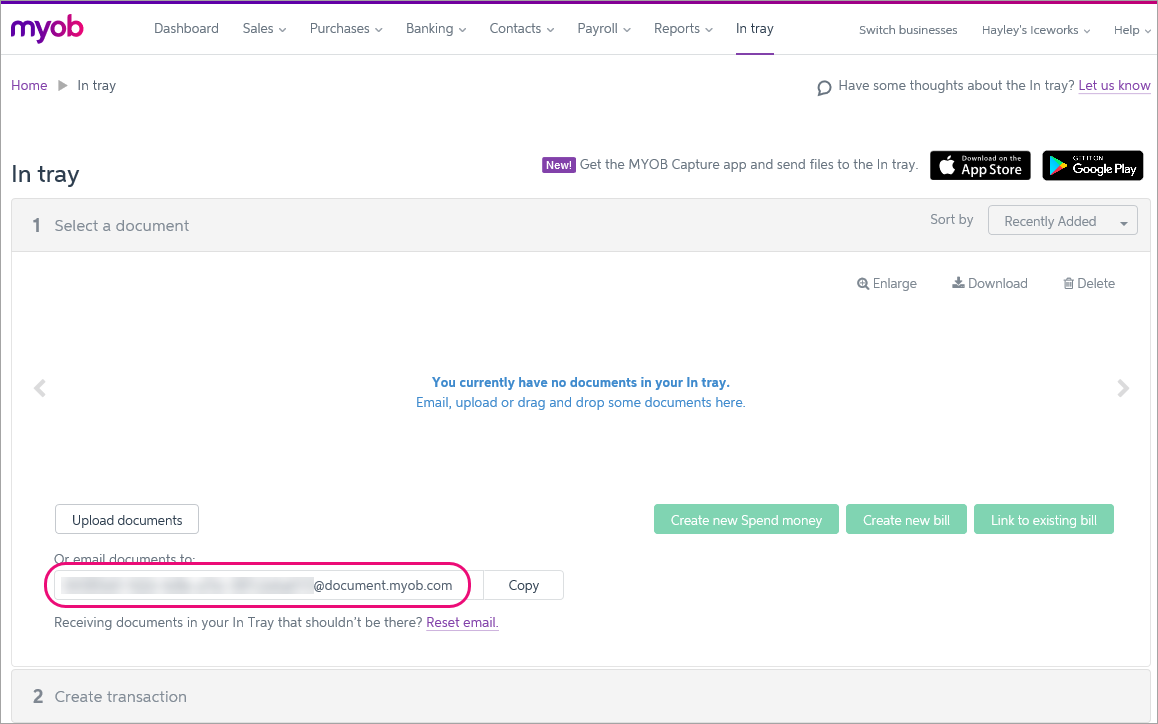Click Link to existing bill
1158x724 pixels.
tap(1044, 519)
